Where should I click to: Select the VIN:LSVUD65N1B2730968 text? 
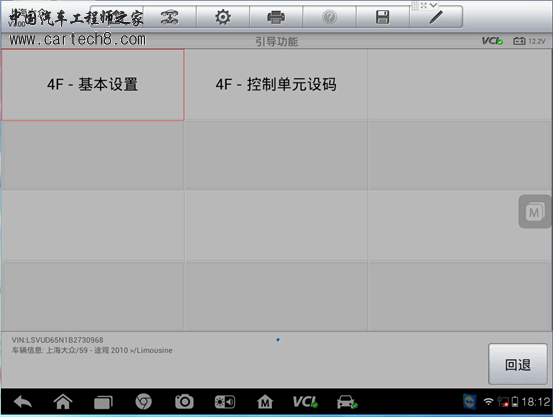pyautogui.click(x=57, y=340)
